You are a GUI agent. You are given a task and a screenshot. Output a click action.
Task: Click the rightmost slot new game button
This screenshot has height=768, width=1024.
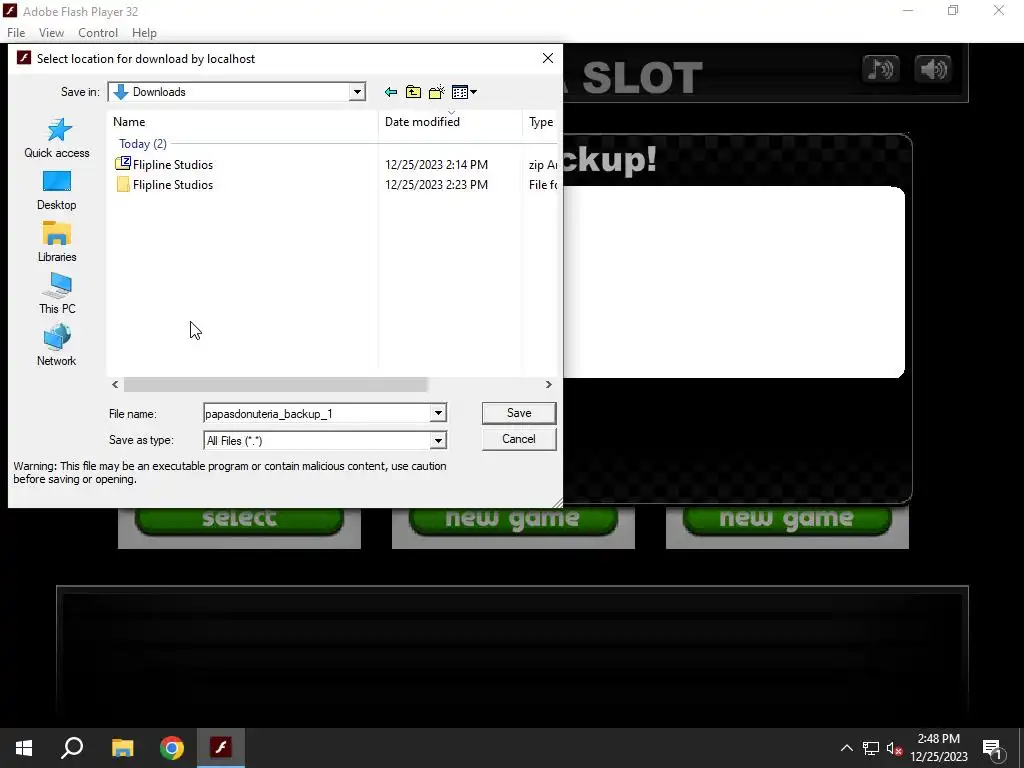[787, 520]
